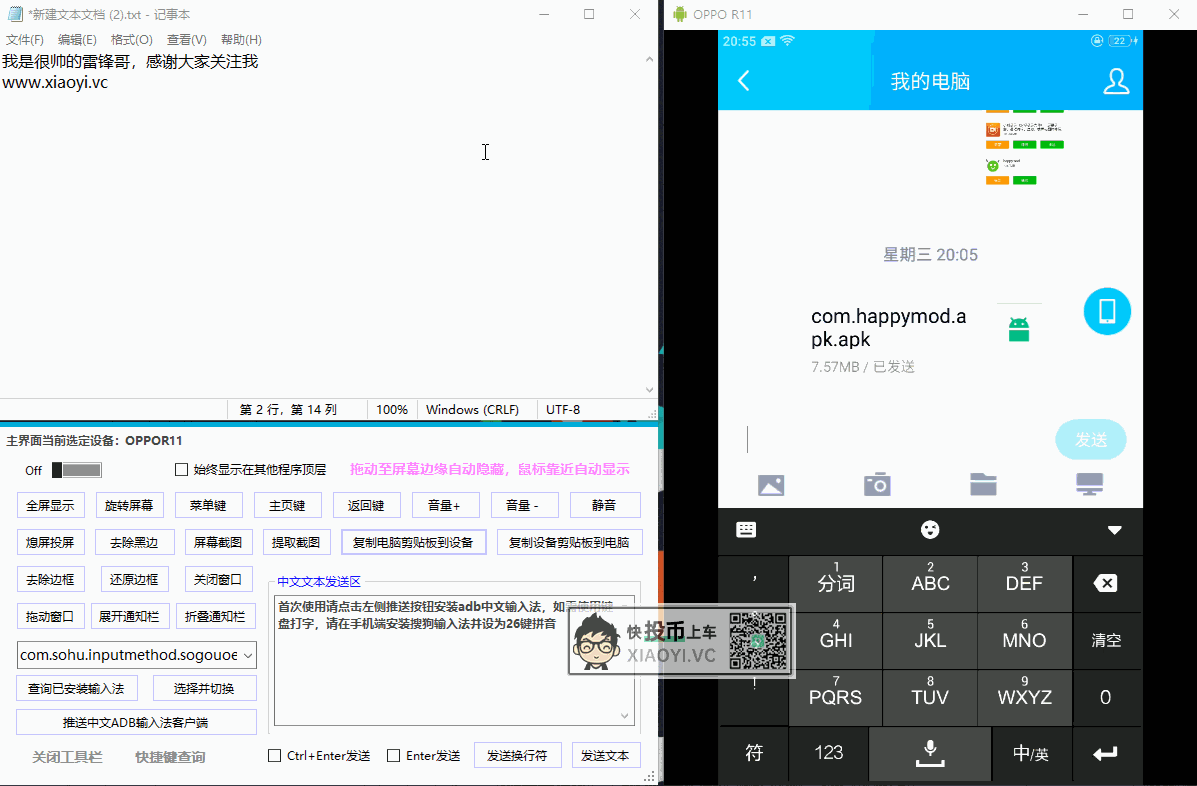Click the phone message input field
The image size is (1197, 786).
pos(895,440)
